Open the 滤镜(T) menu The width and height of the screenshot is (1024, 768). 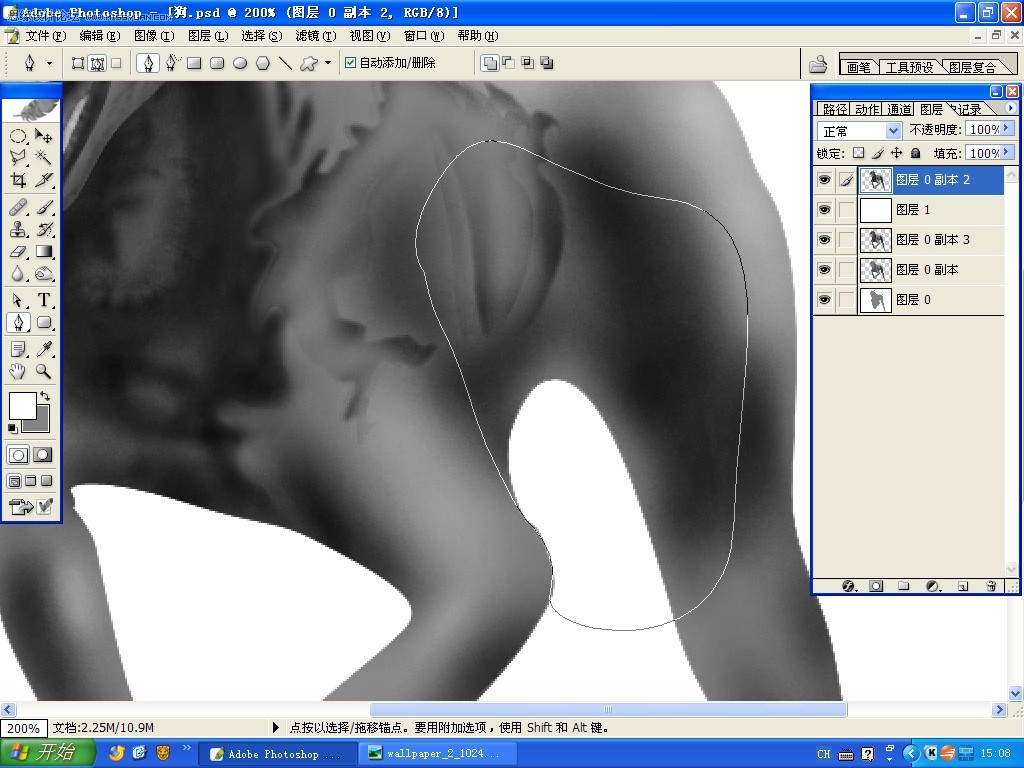[x=315, y=36]
